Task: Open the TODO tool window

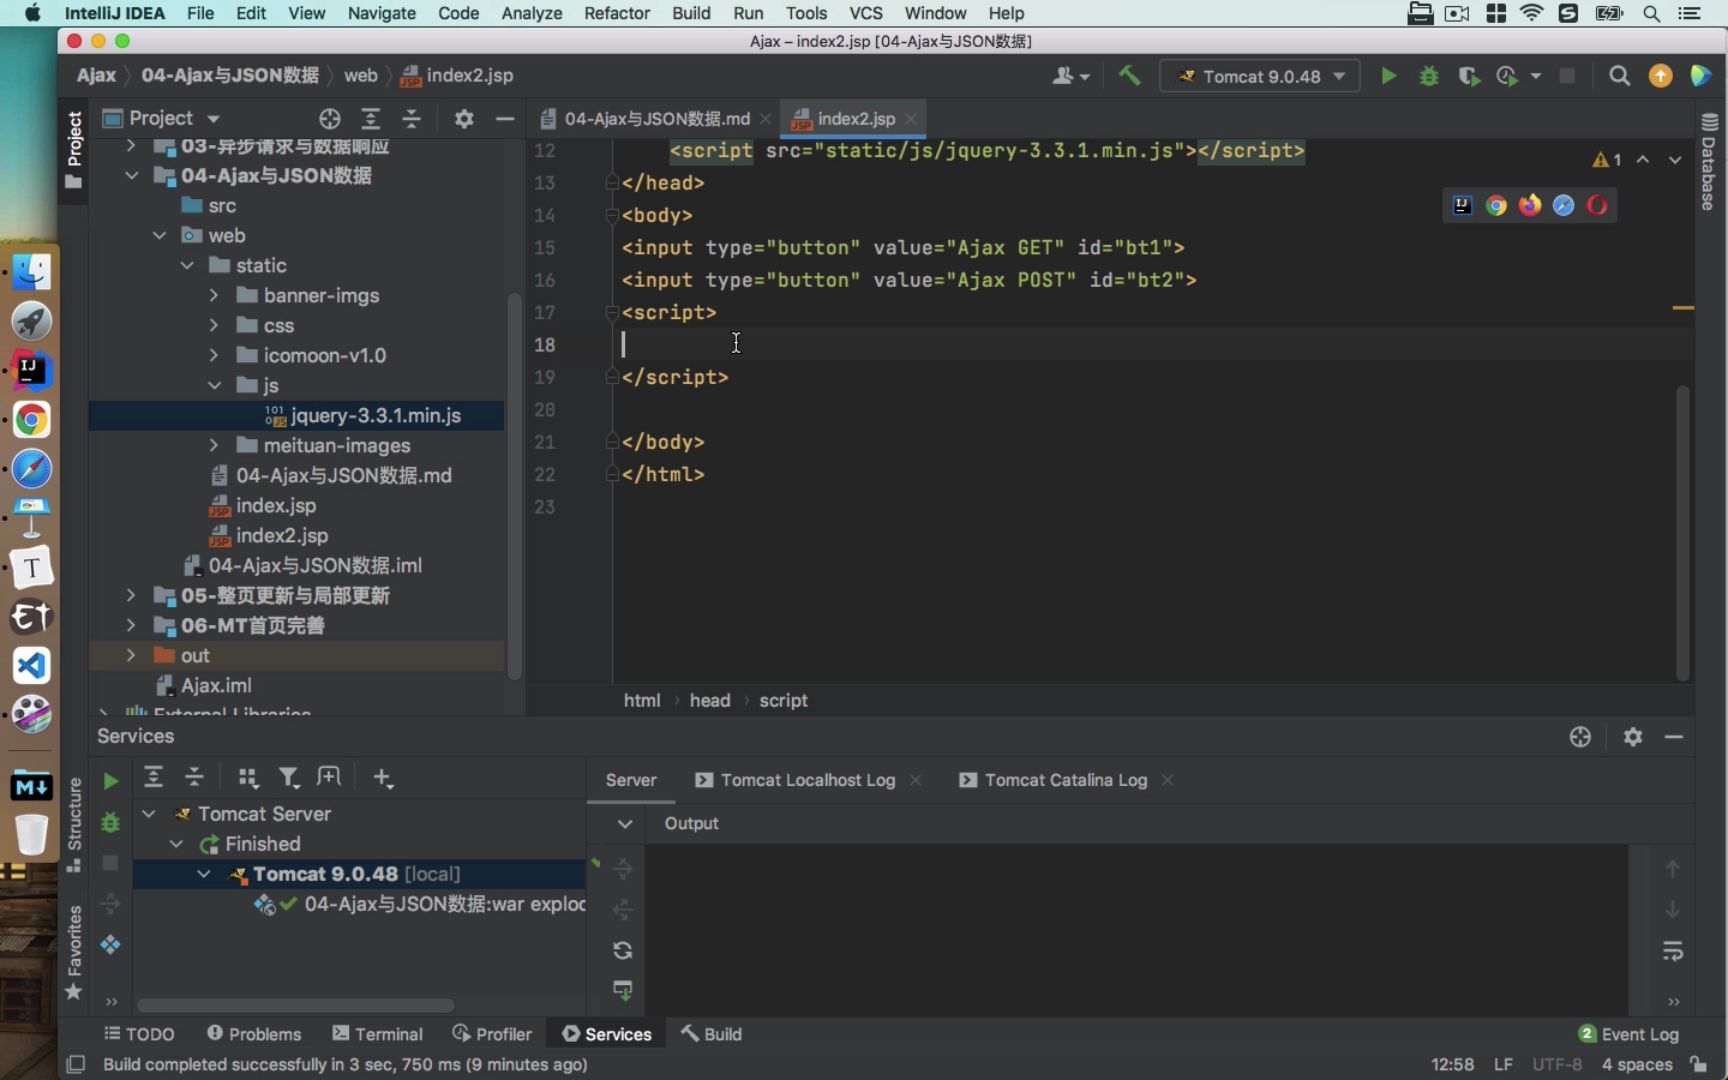Action: pyautogui.click(x=139, y=1034)
